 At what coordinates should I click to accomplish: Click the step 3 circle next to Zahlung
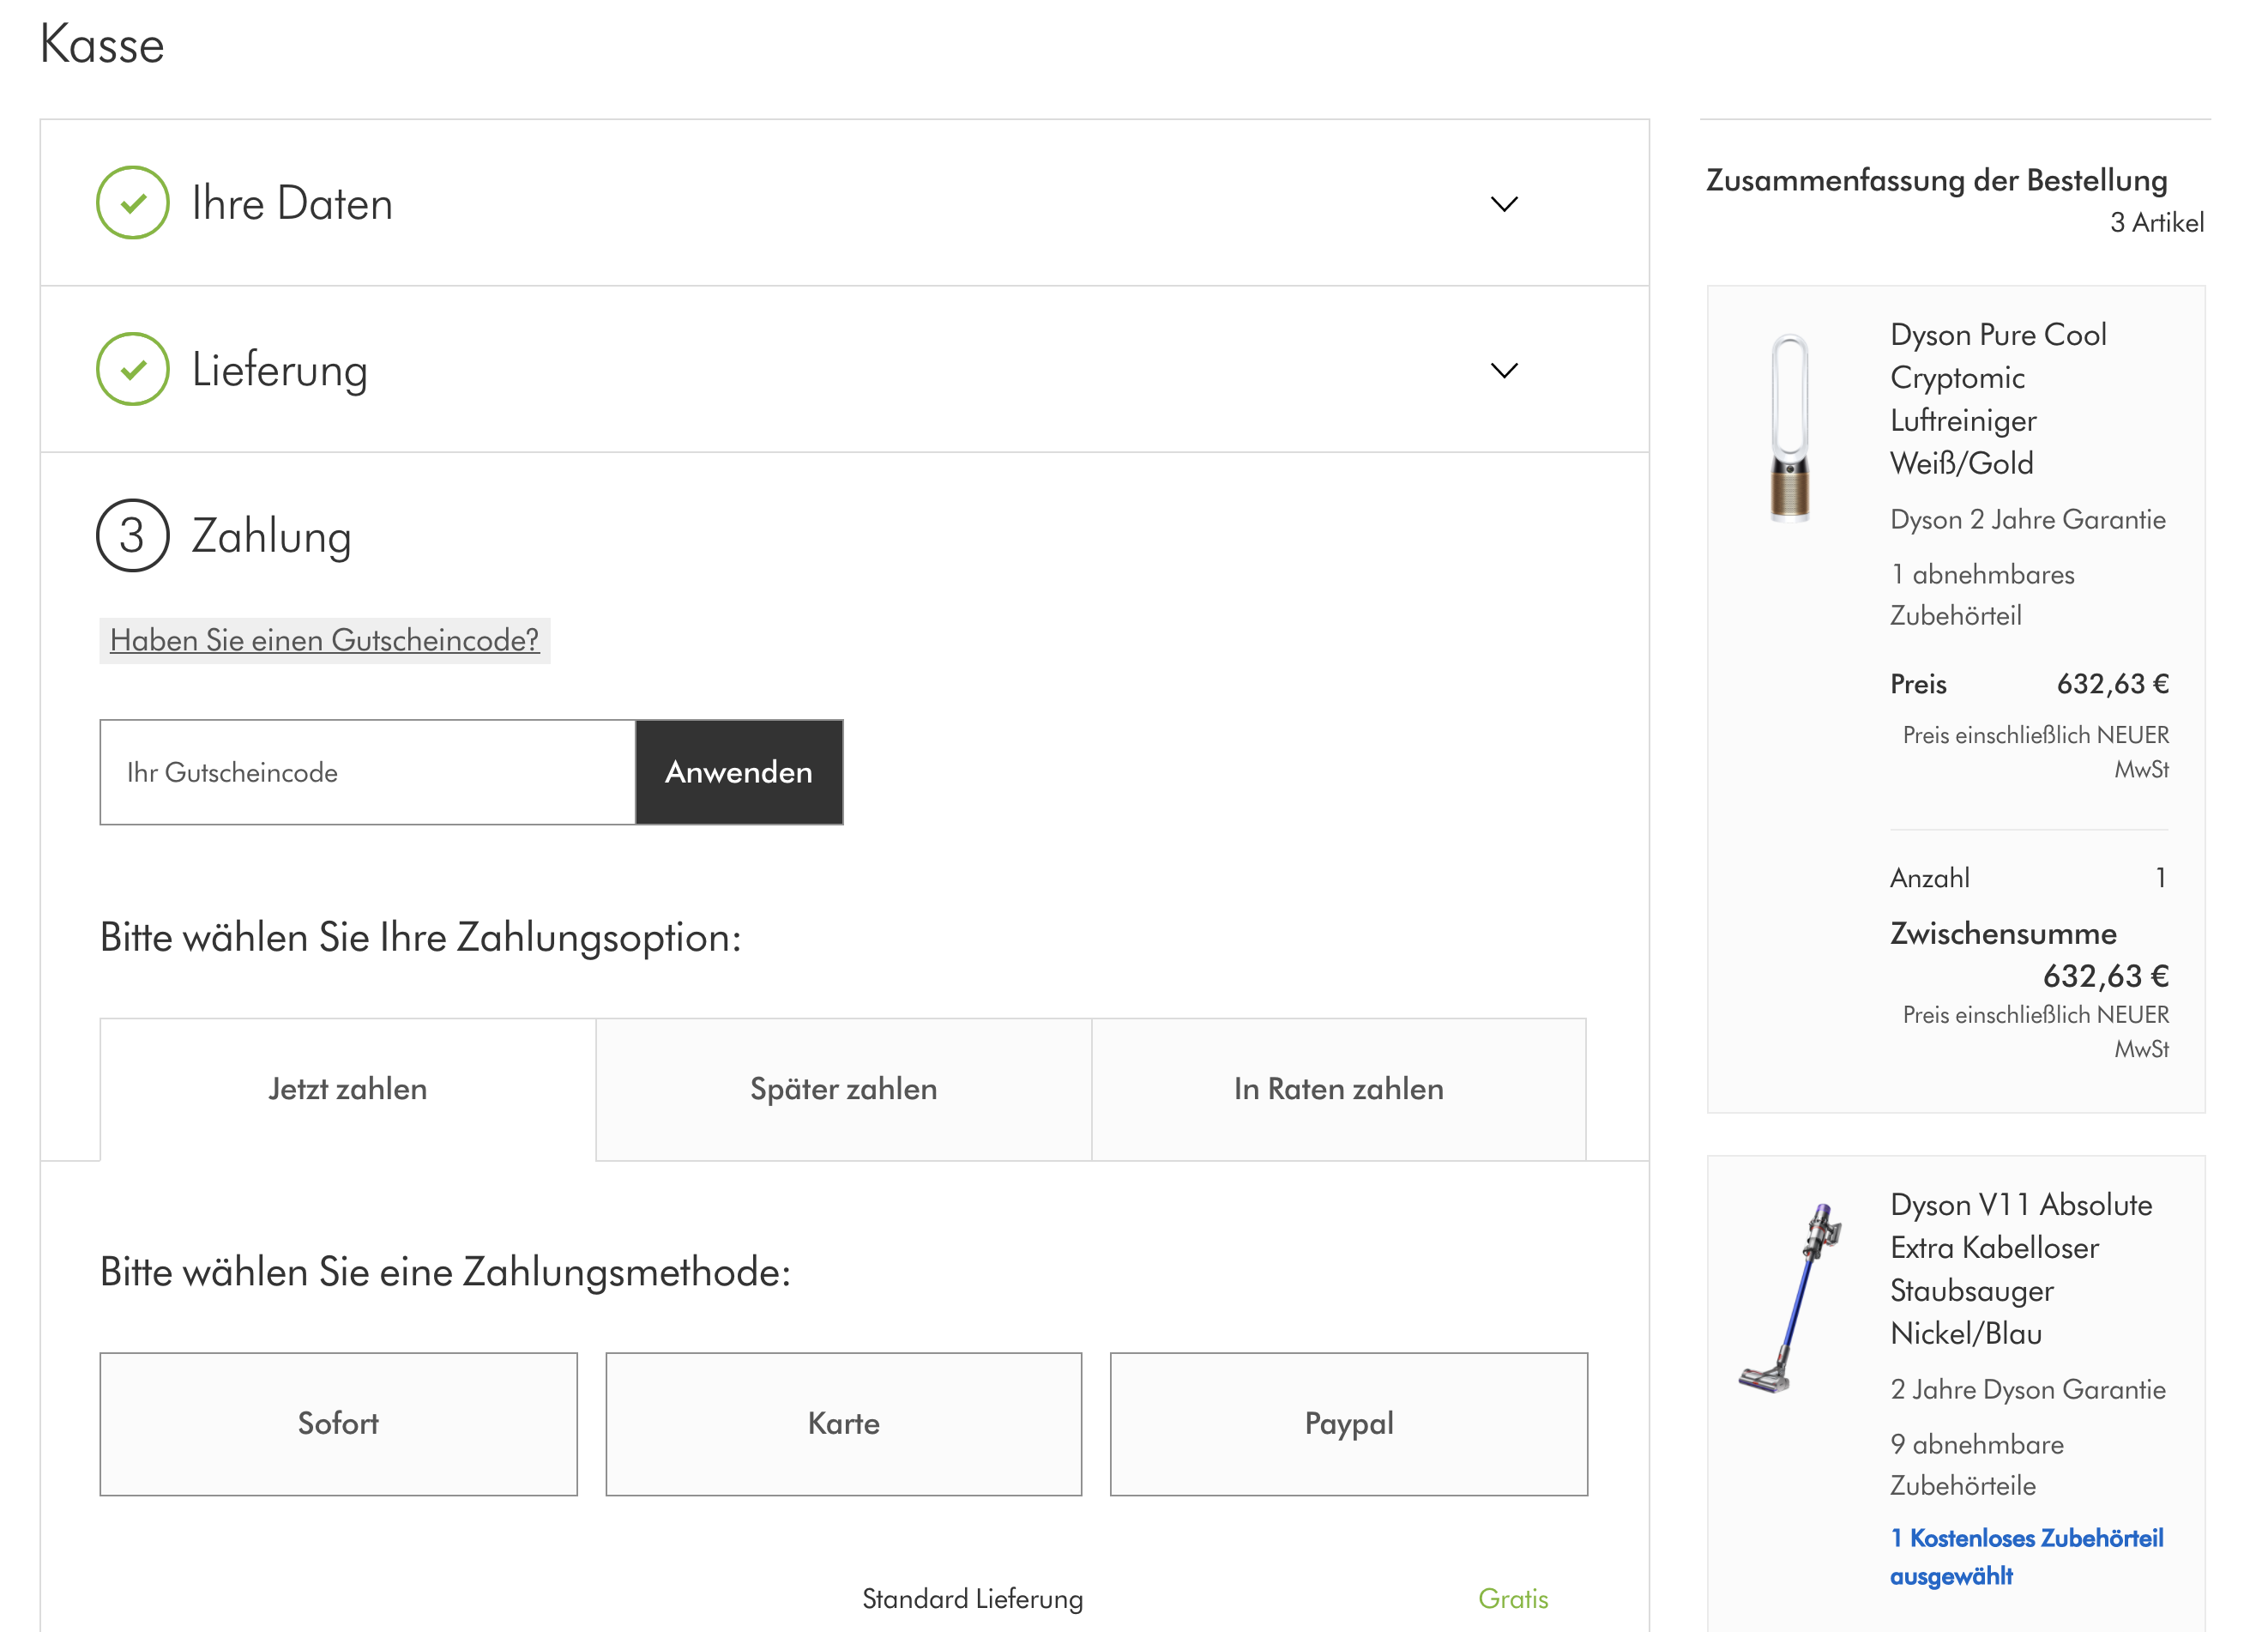[x=133, y=536]
